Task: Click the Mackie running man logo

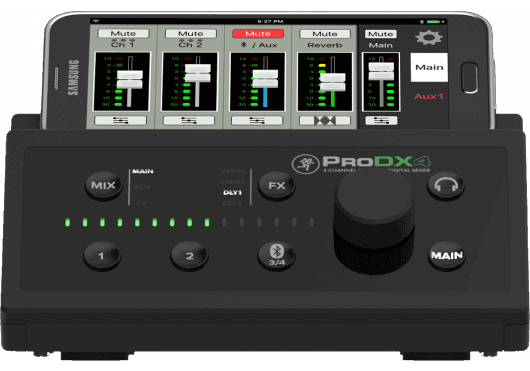Action: click(x=305, y=164)
